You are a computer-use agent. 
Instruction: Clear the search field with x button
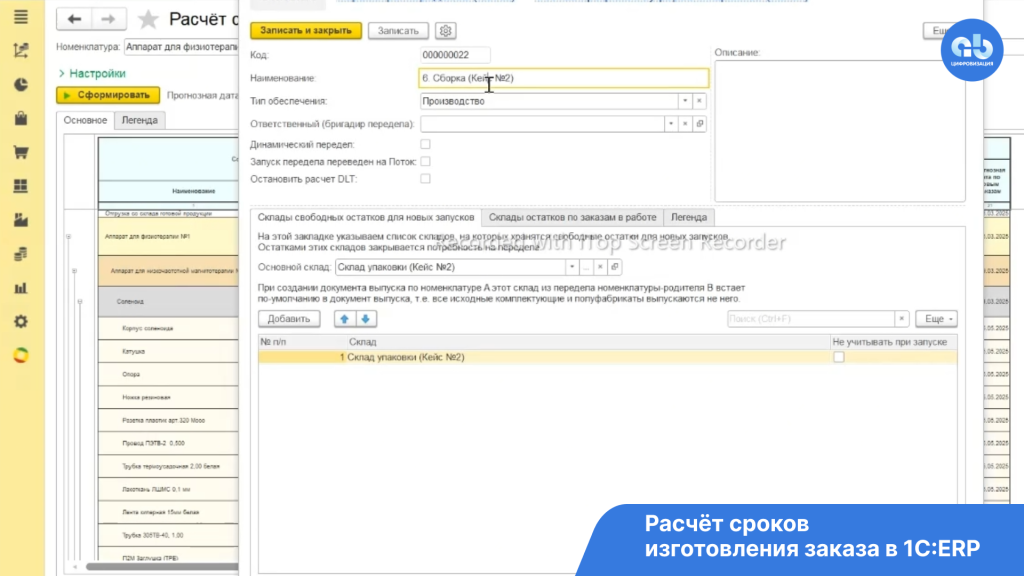(x=901, y=319)
